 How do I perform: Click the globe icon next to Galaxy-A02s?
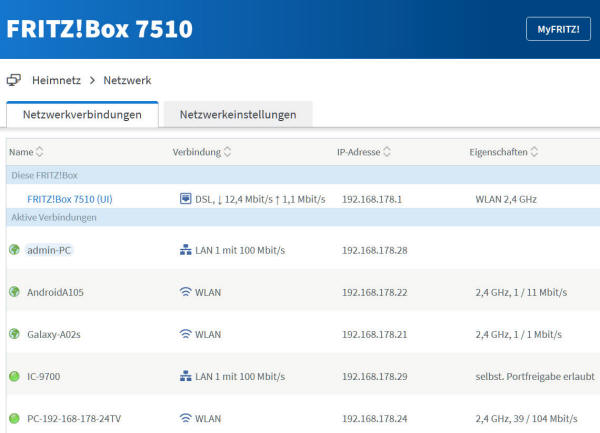click(x=14, y=334)
